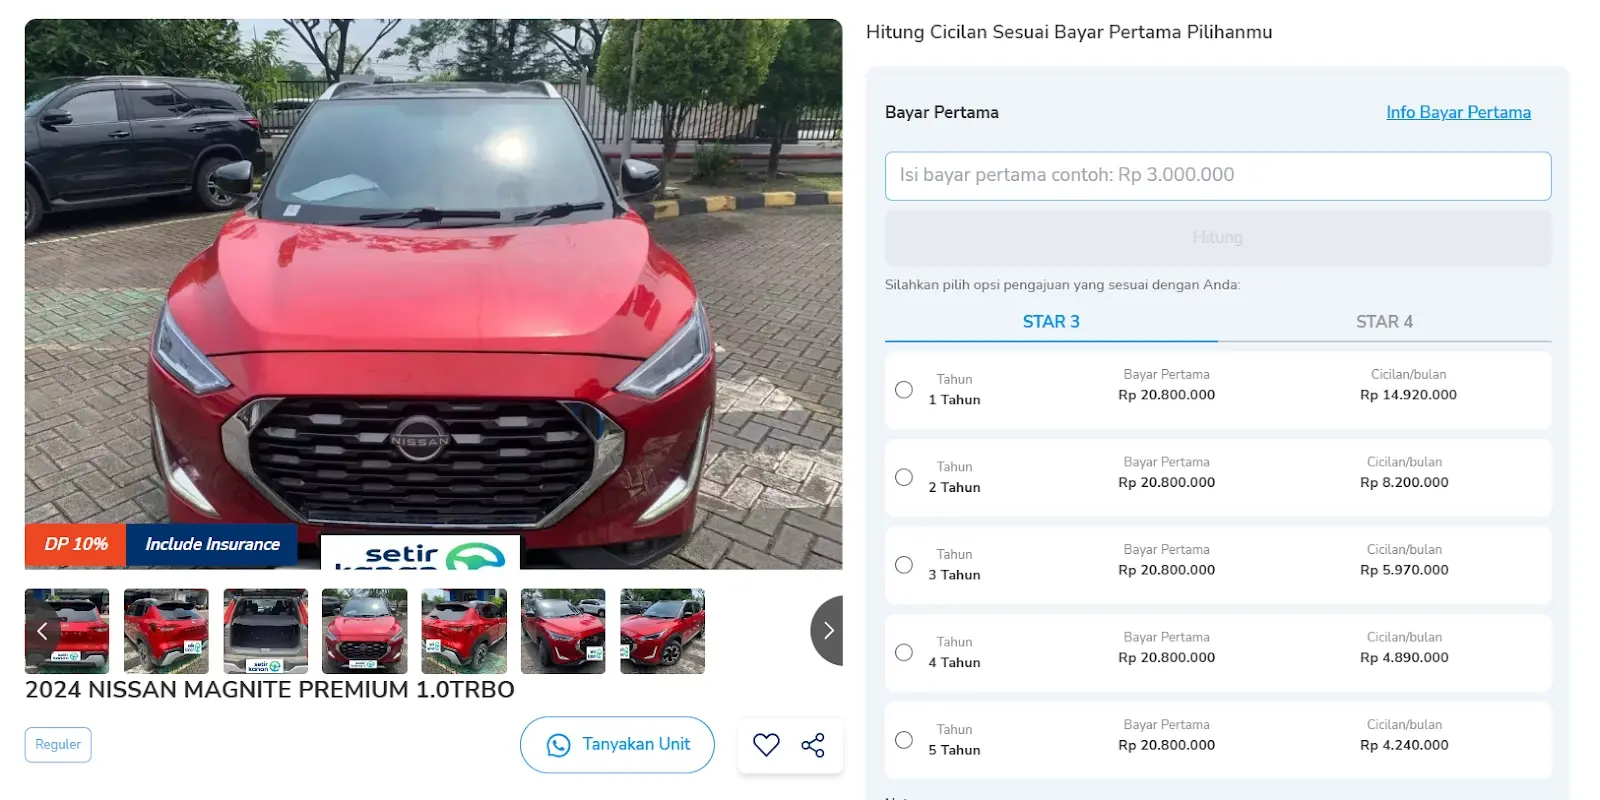Screen dimensions: 1600x800
Task: Click the Reguler tag button
Action: tap(58, 745)
